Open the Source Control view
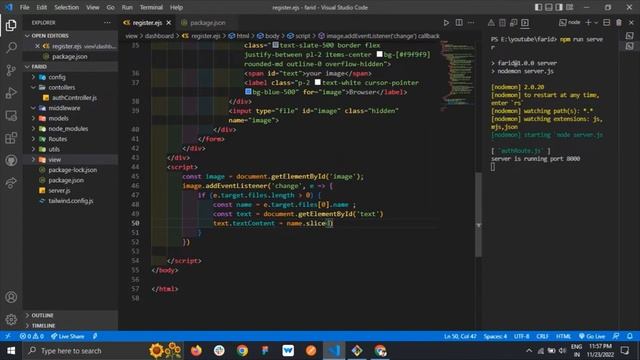The height and width of the screenshot is (360, 640). tap(11, 70)
